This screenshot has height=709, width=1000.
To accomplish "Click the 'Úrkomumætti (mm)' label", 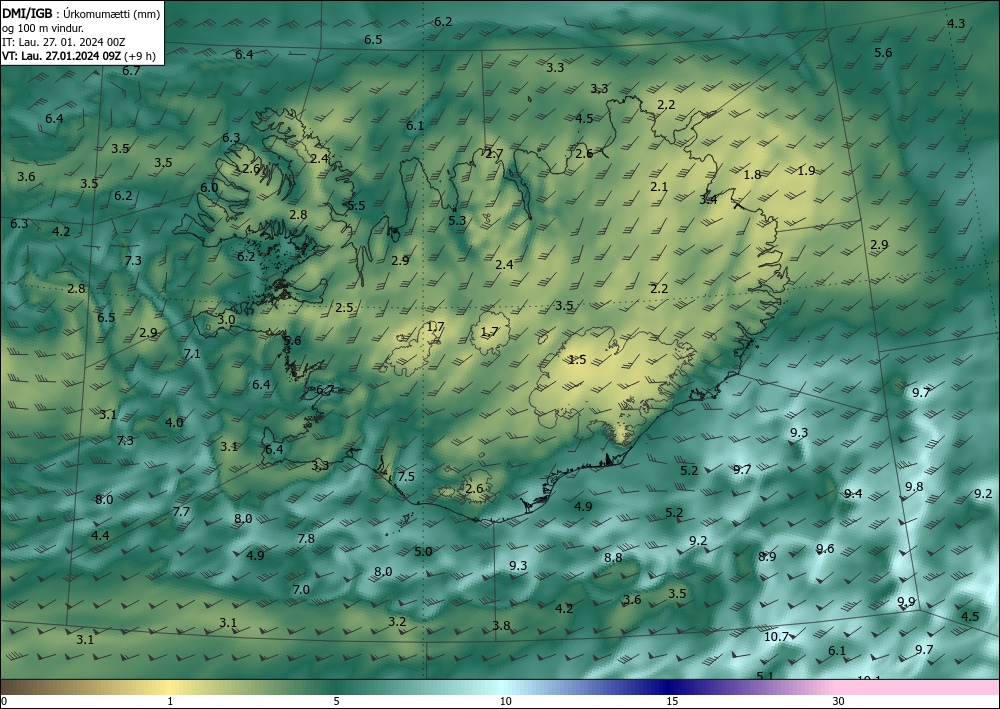I will click(x=112, y=14).
